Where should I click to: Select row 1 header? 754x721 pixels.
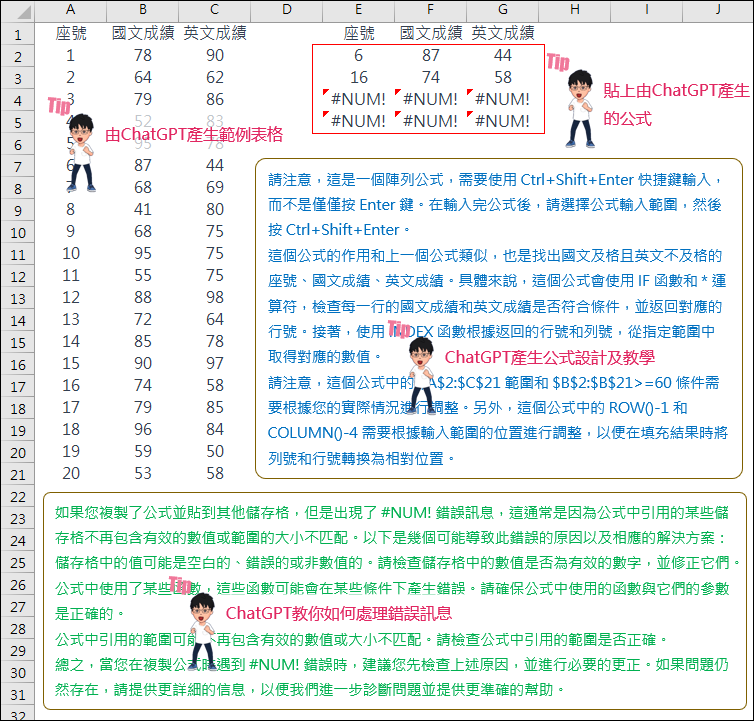[x=18, y=35]
